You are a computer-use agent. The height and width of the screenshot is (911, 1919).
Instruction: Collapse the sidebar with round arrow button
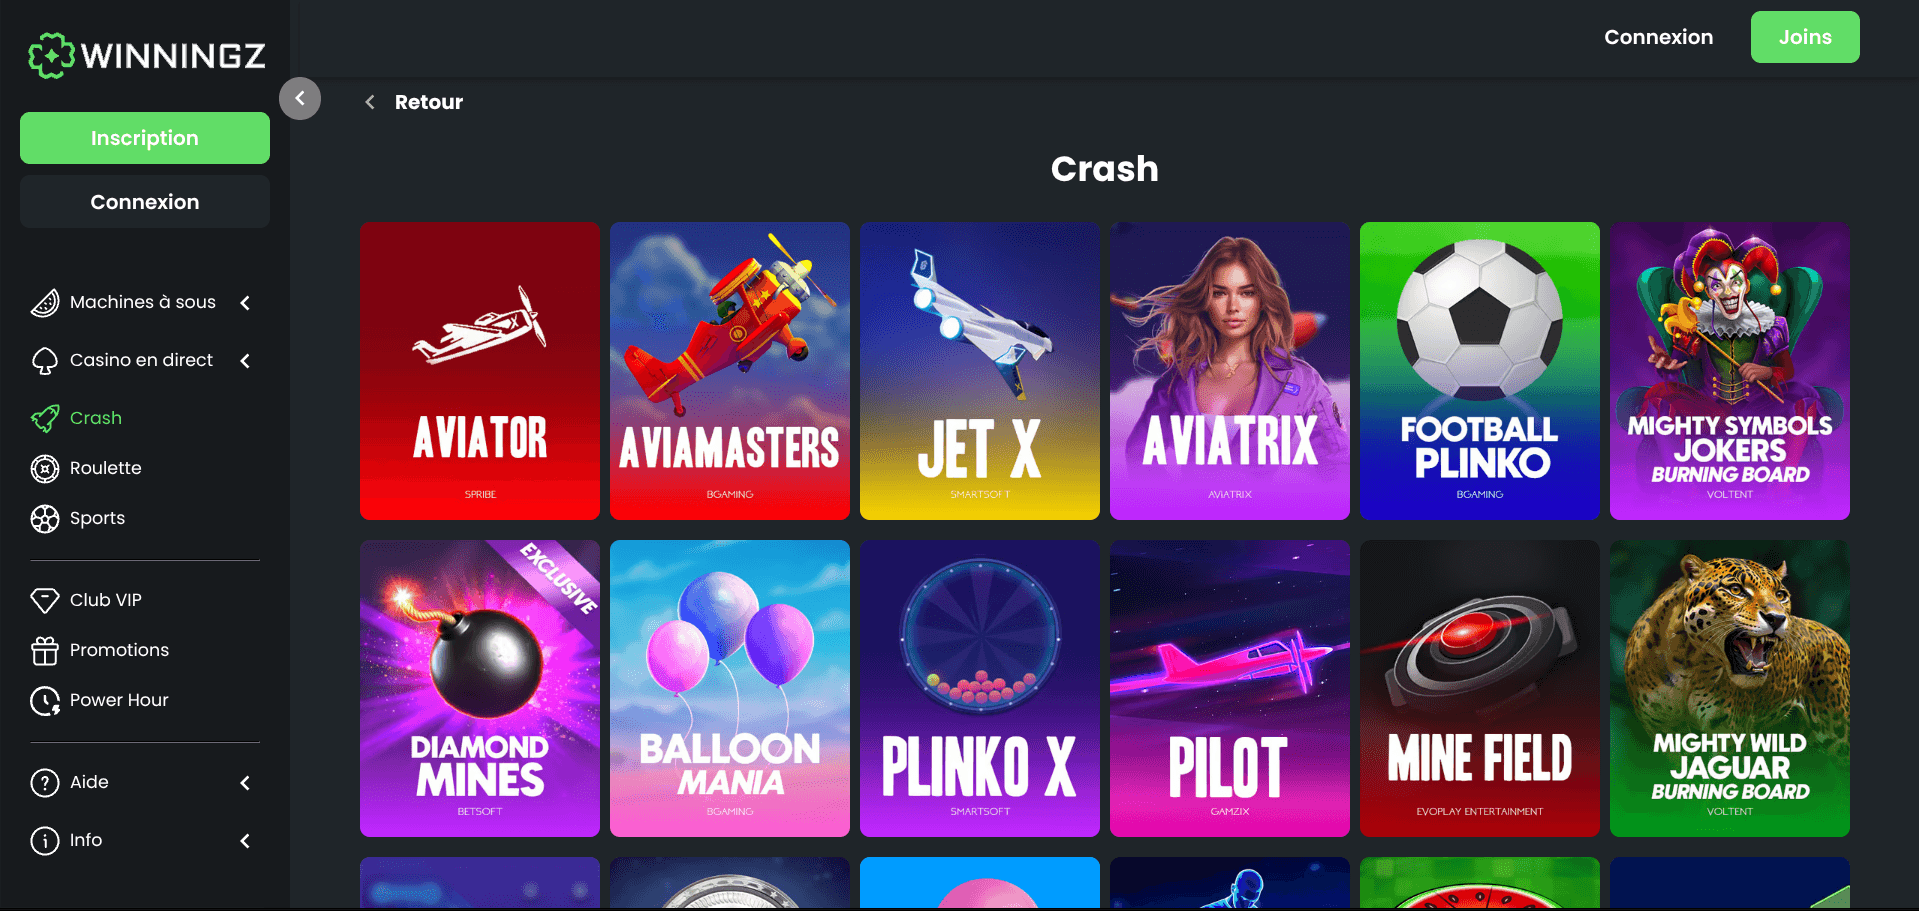300,98
